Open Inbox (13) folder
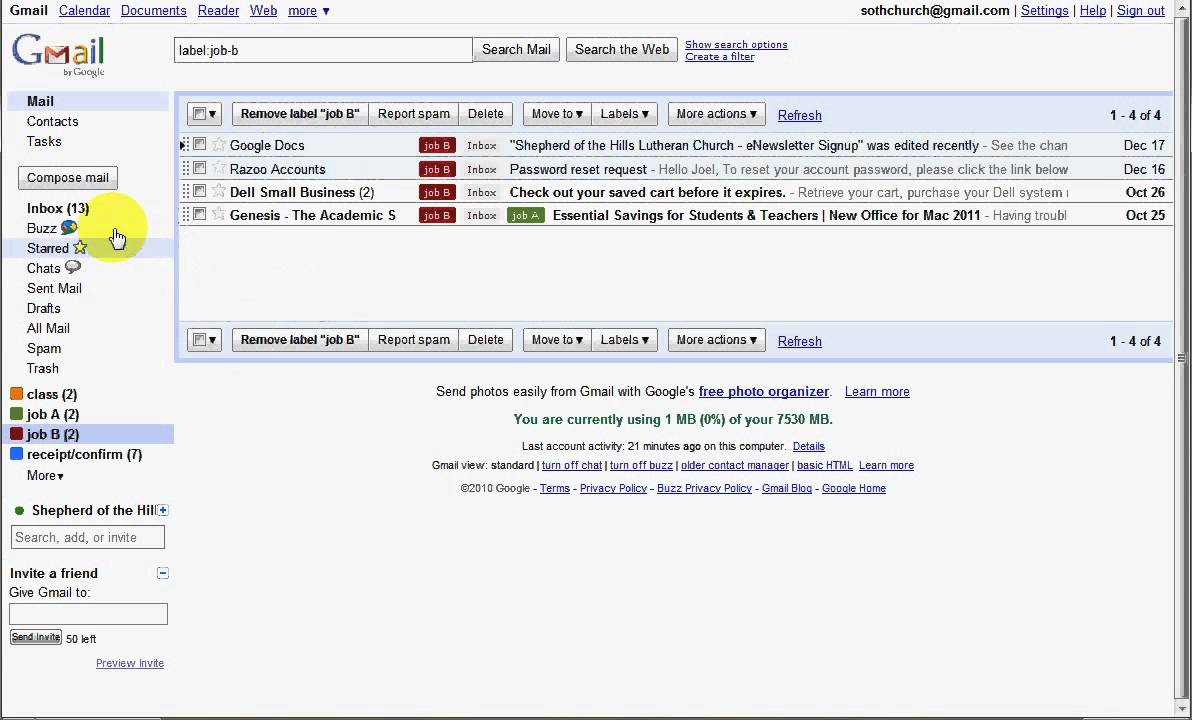The height and width of the screenshot is (720, 1192). point(58,208)
